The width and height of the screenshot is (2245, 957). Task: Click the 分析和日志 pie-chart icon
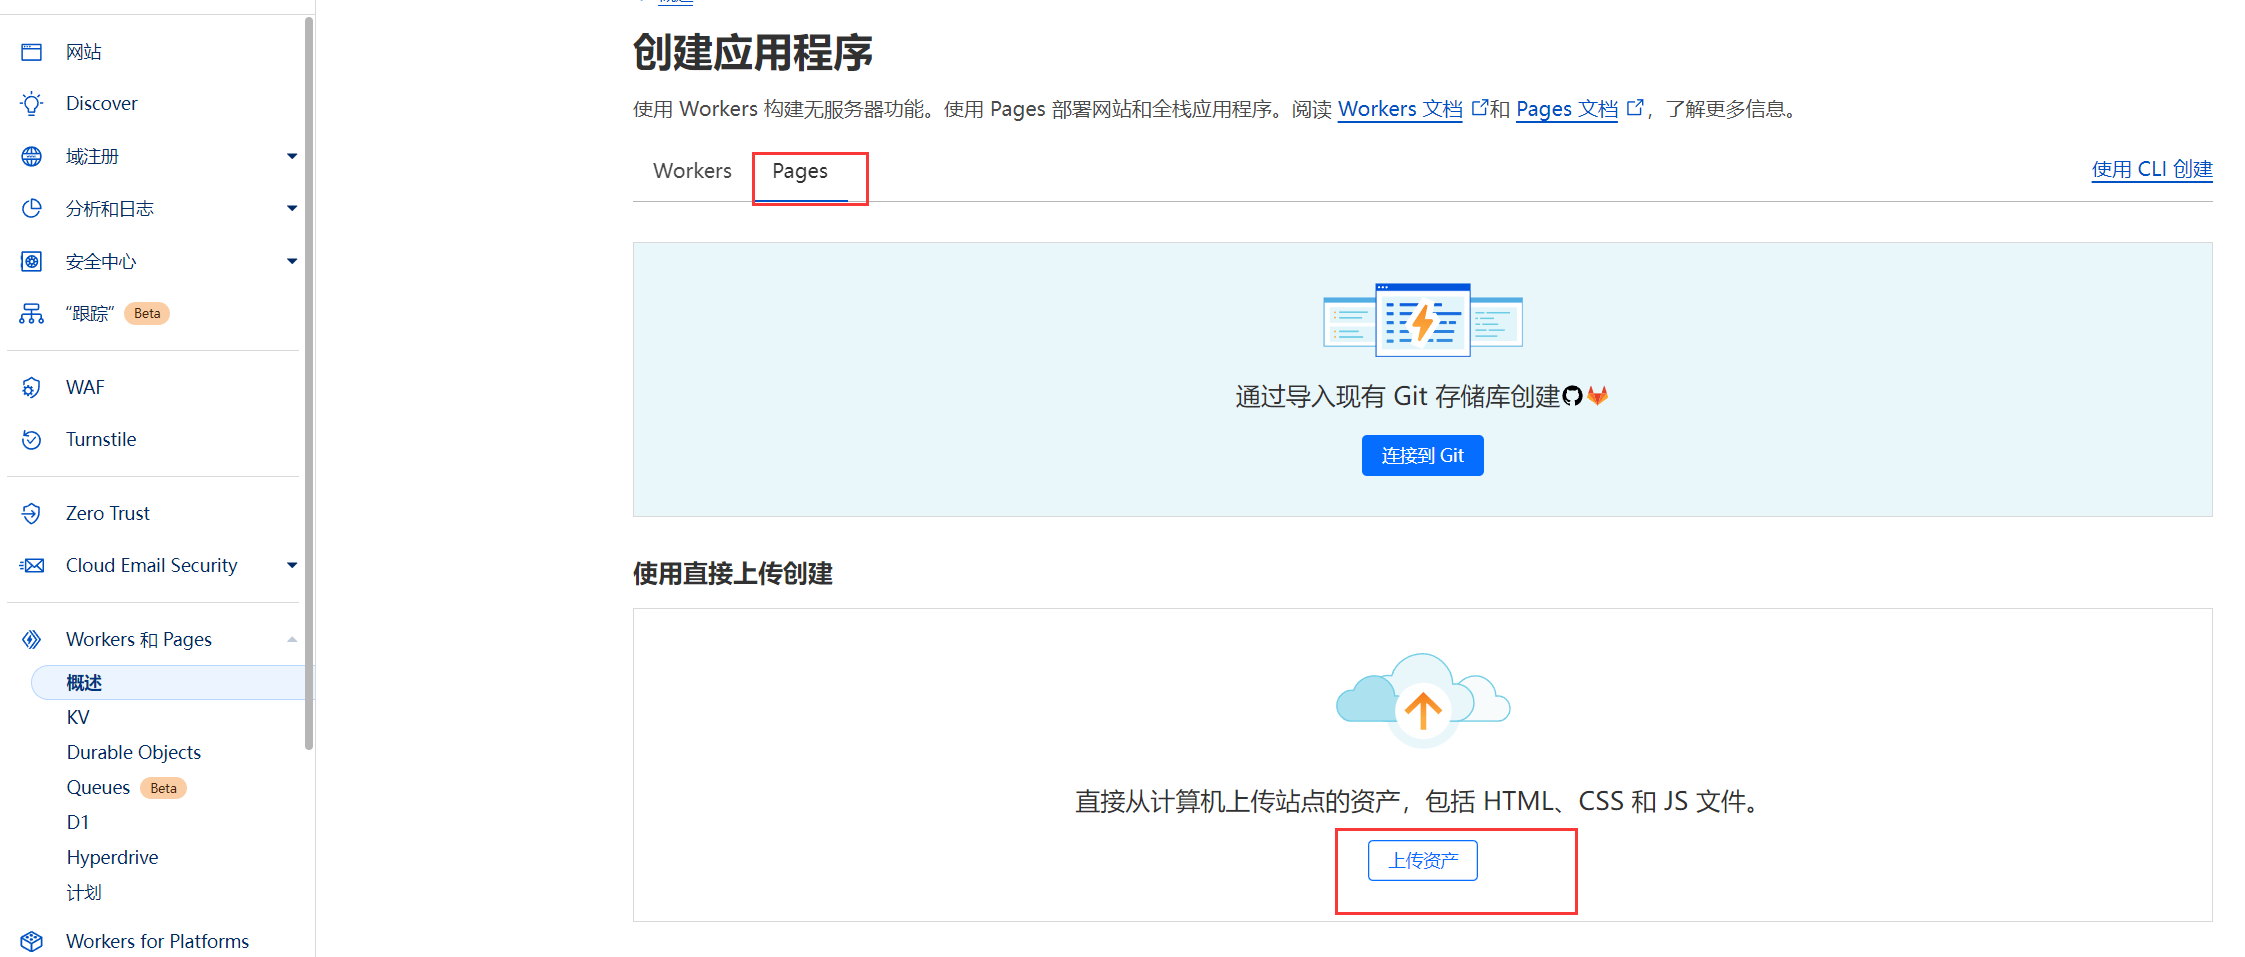[32, 208]
